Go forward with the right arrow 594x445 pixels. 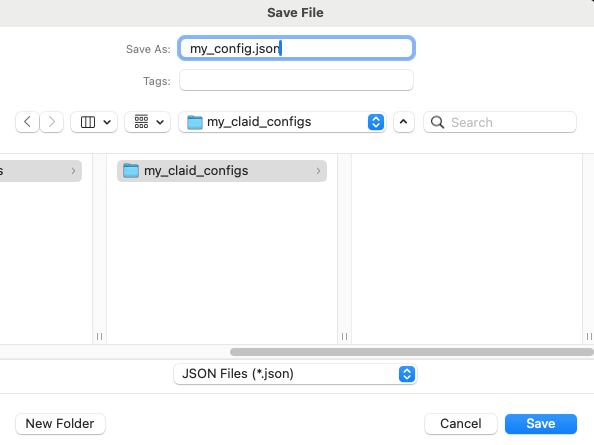(52, 122)
